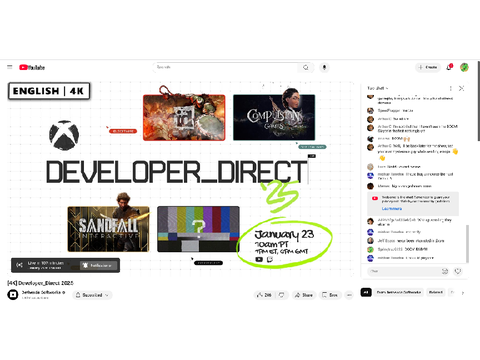Click the magnifier search button
This screenshot has height=360, width=480.
coord(306,67)
